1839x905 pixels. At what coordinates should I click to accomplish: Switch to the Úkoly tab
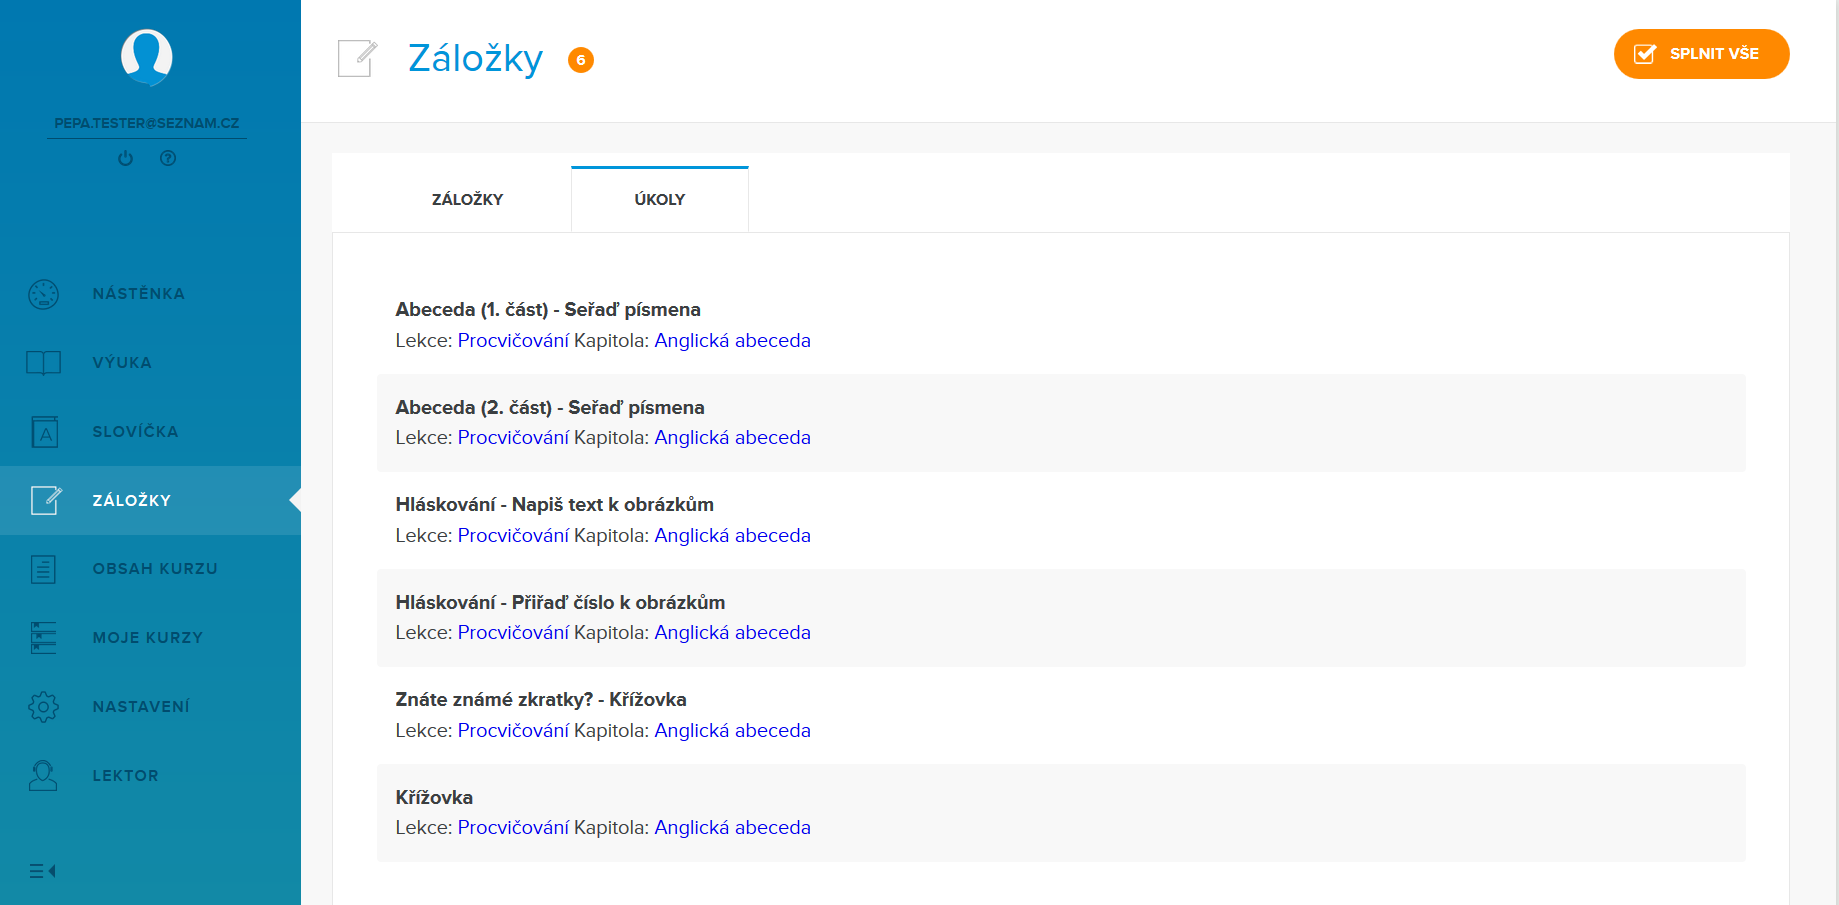660,200
